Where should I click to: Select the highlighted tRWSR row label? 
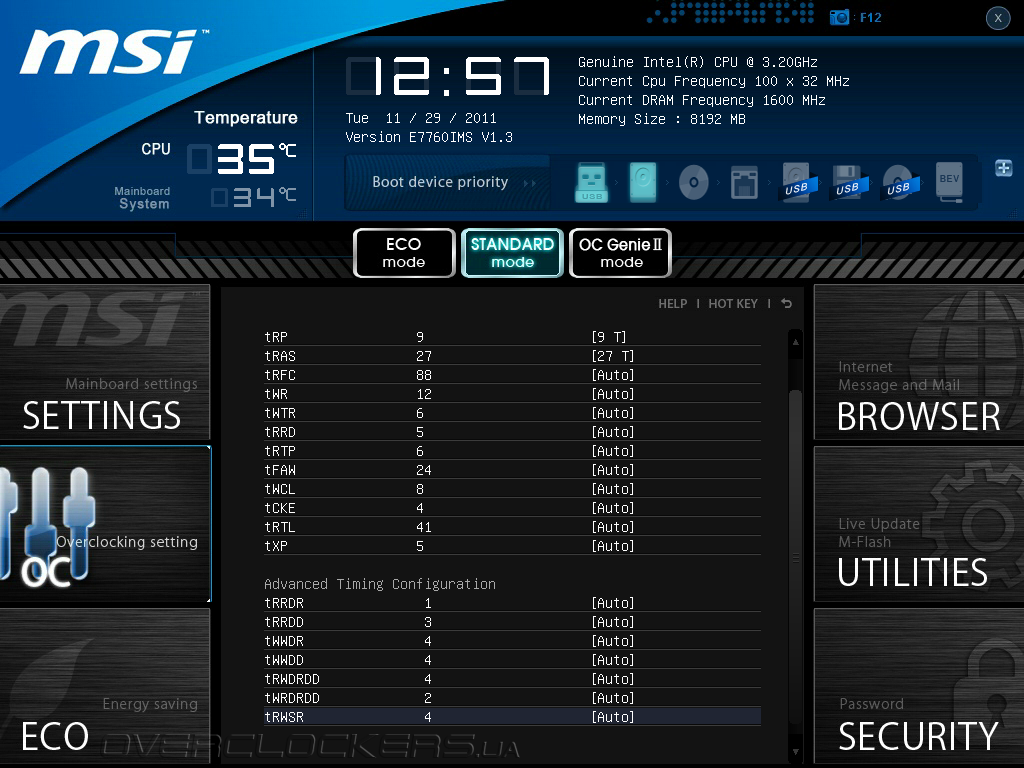pos(284,717)
